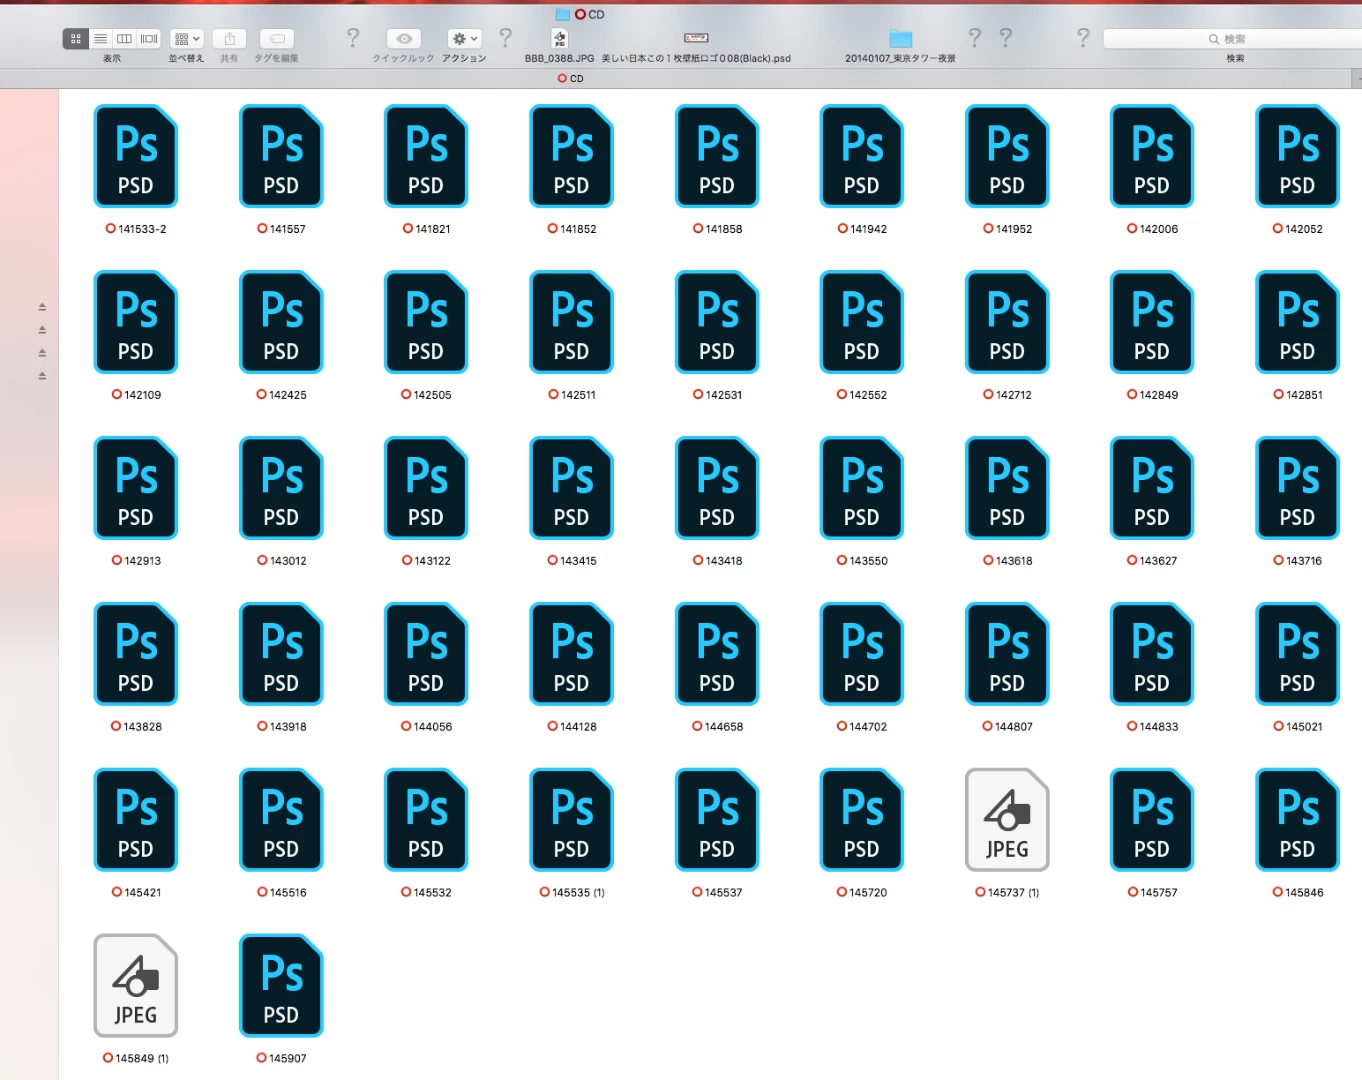The width and height of the screenshot is (1362, 1080).
Task: Click file name 145021
Action: point(1304,727)
